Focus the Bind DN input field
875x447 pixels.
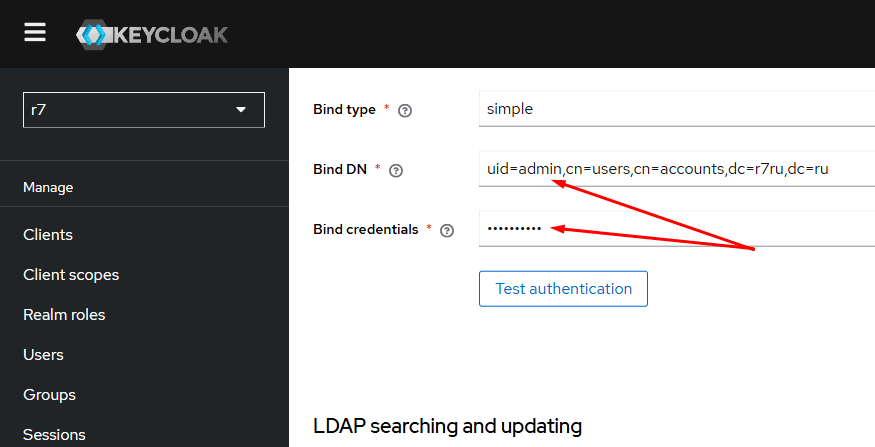pos(677,169)
